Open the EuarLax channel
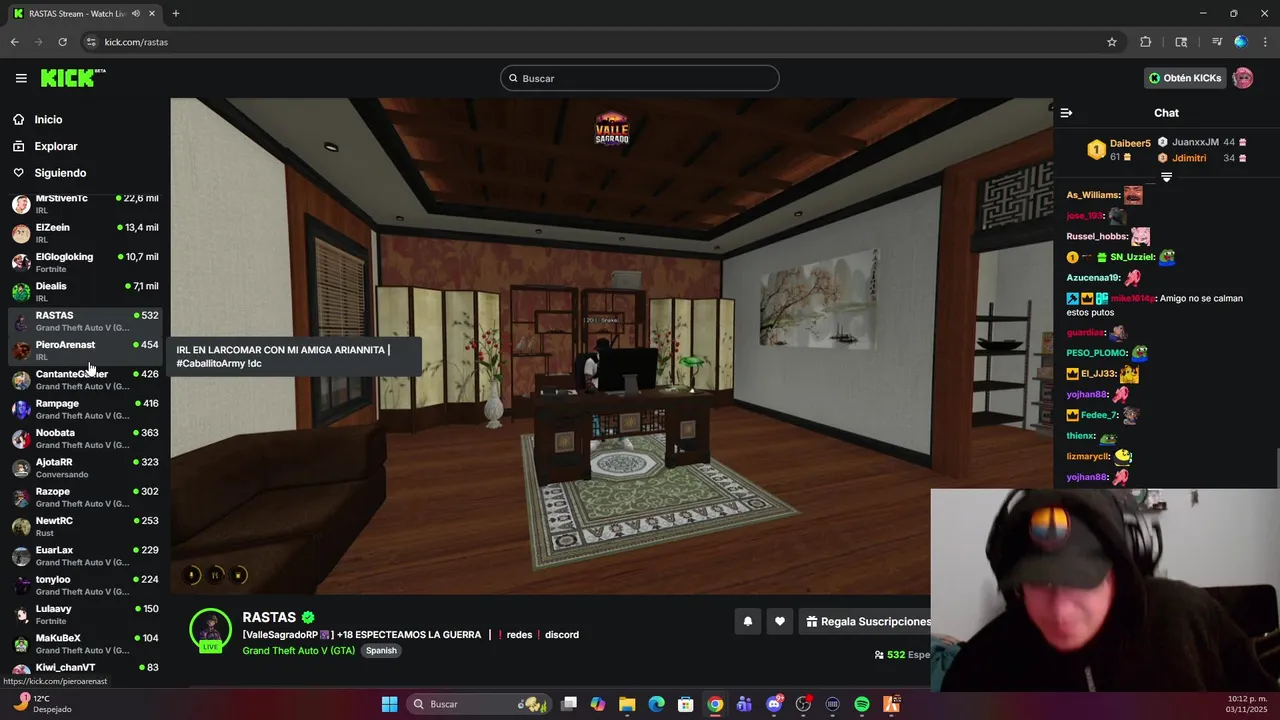Image resolution: width=1280 pixels, height=720 pixels. (85, 556)
